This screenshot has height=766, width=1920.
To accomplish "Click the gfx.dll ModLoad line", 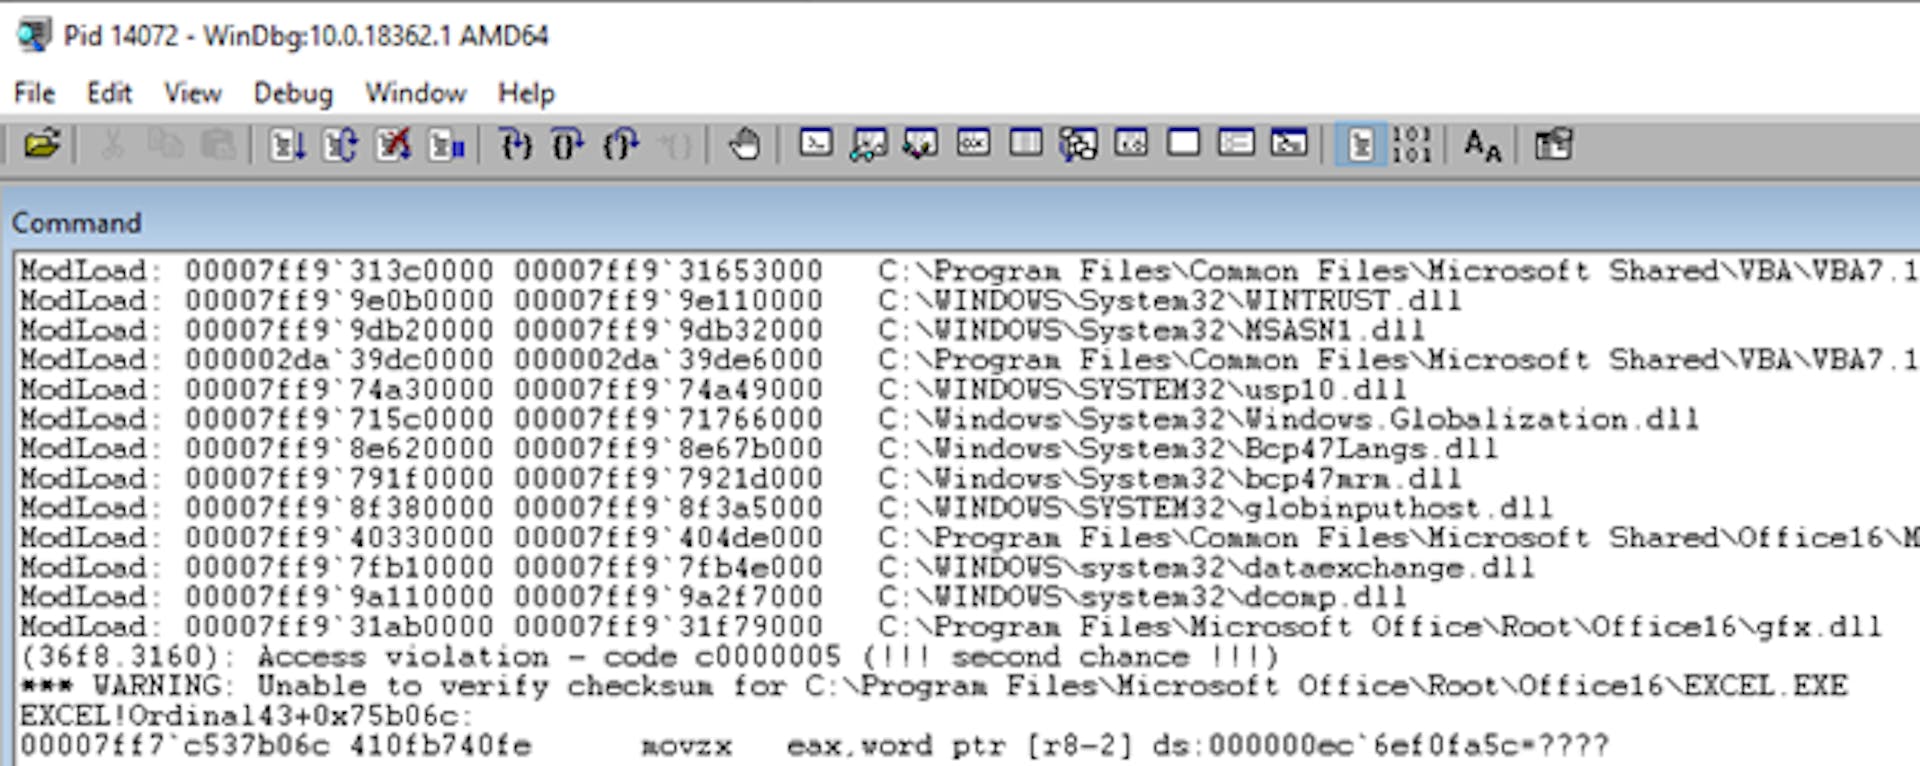I will [951, 626].
